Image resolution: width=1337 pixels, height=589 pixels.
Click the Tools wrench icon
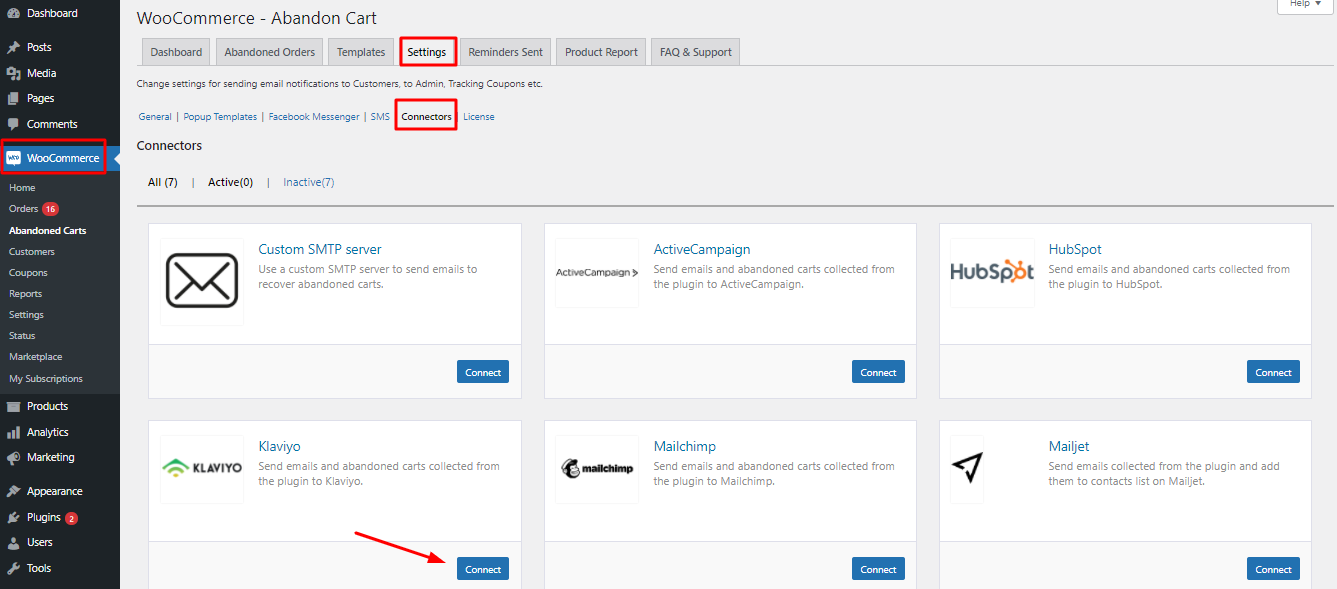point(13,568)
